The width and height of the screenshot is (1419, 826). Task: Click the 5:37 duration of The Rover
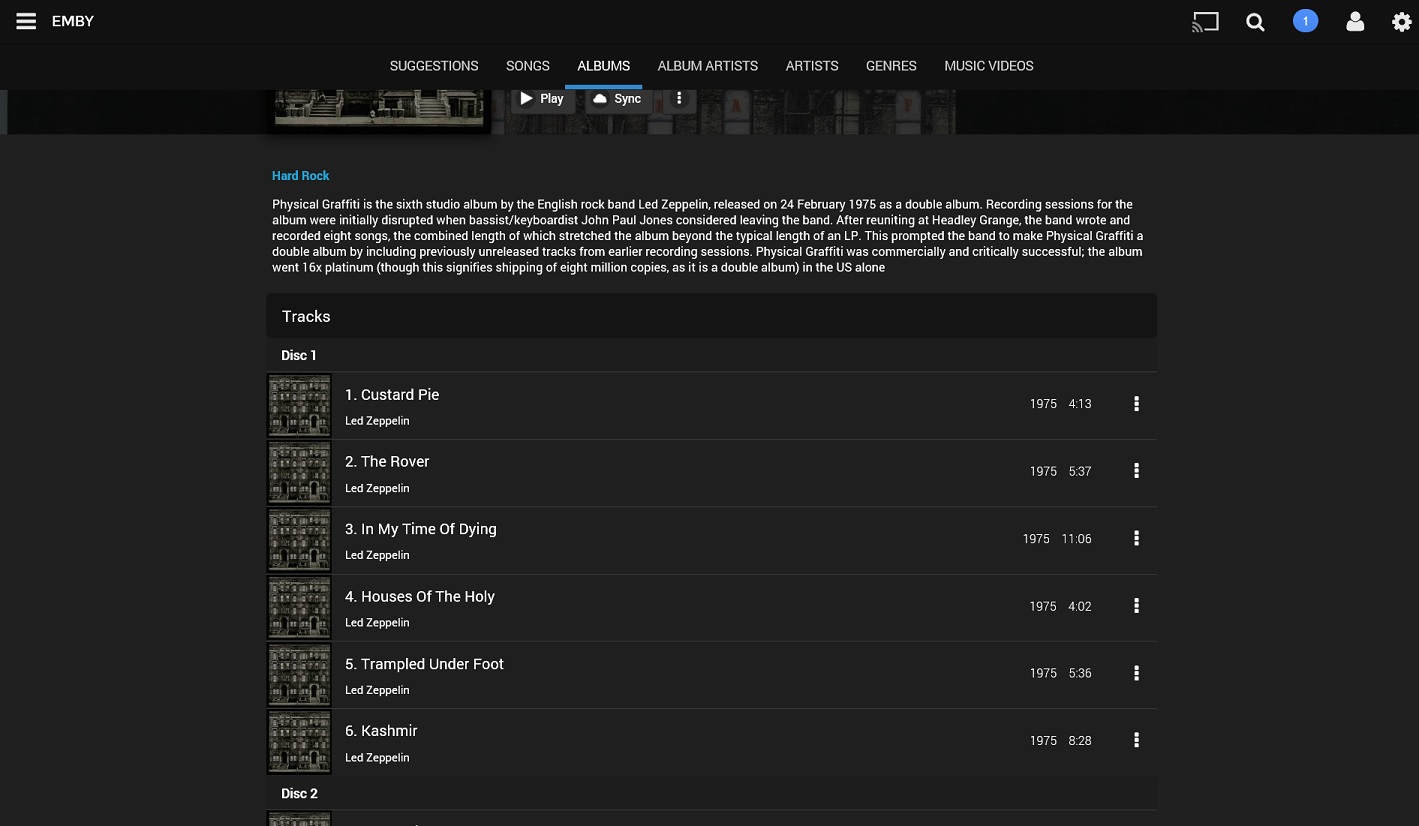tap(1080, 471)
